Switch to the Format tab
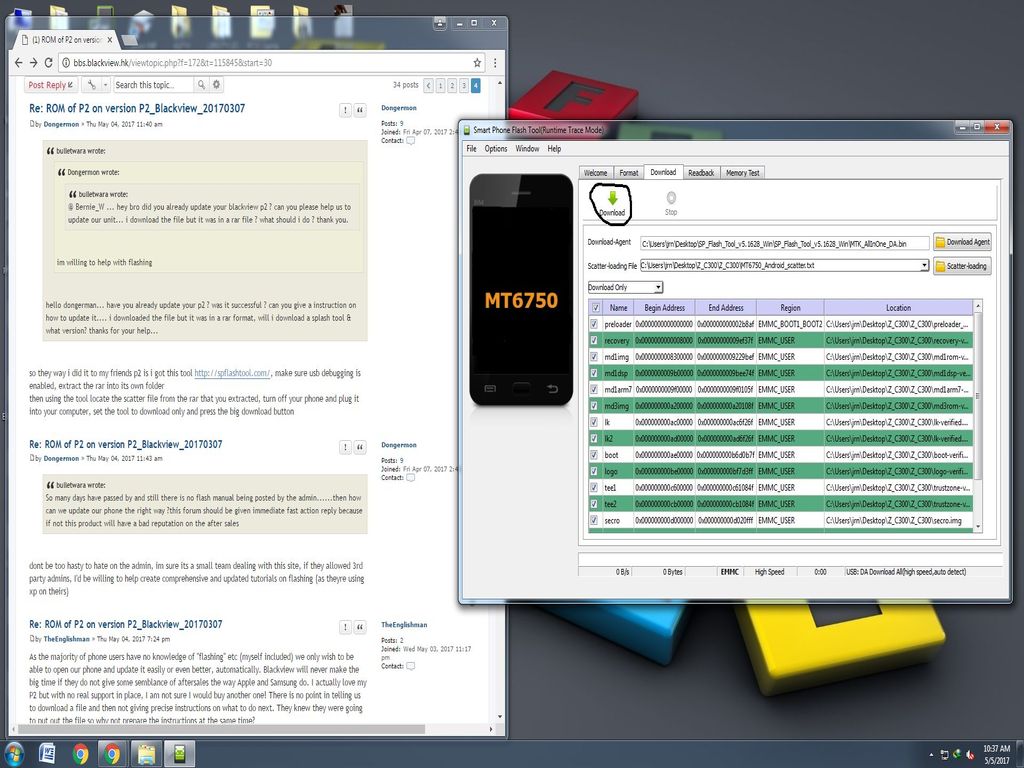The width and height of the screenshot is (1024, 768). click(629, 173)
